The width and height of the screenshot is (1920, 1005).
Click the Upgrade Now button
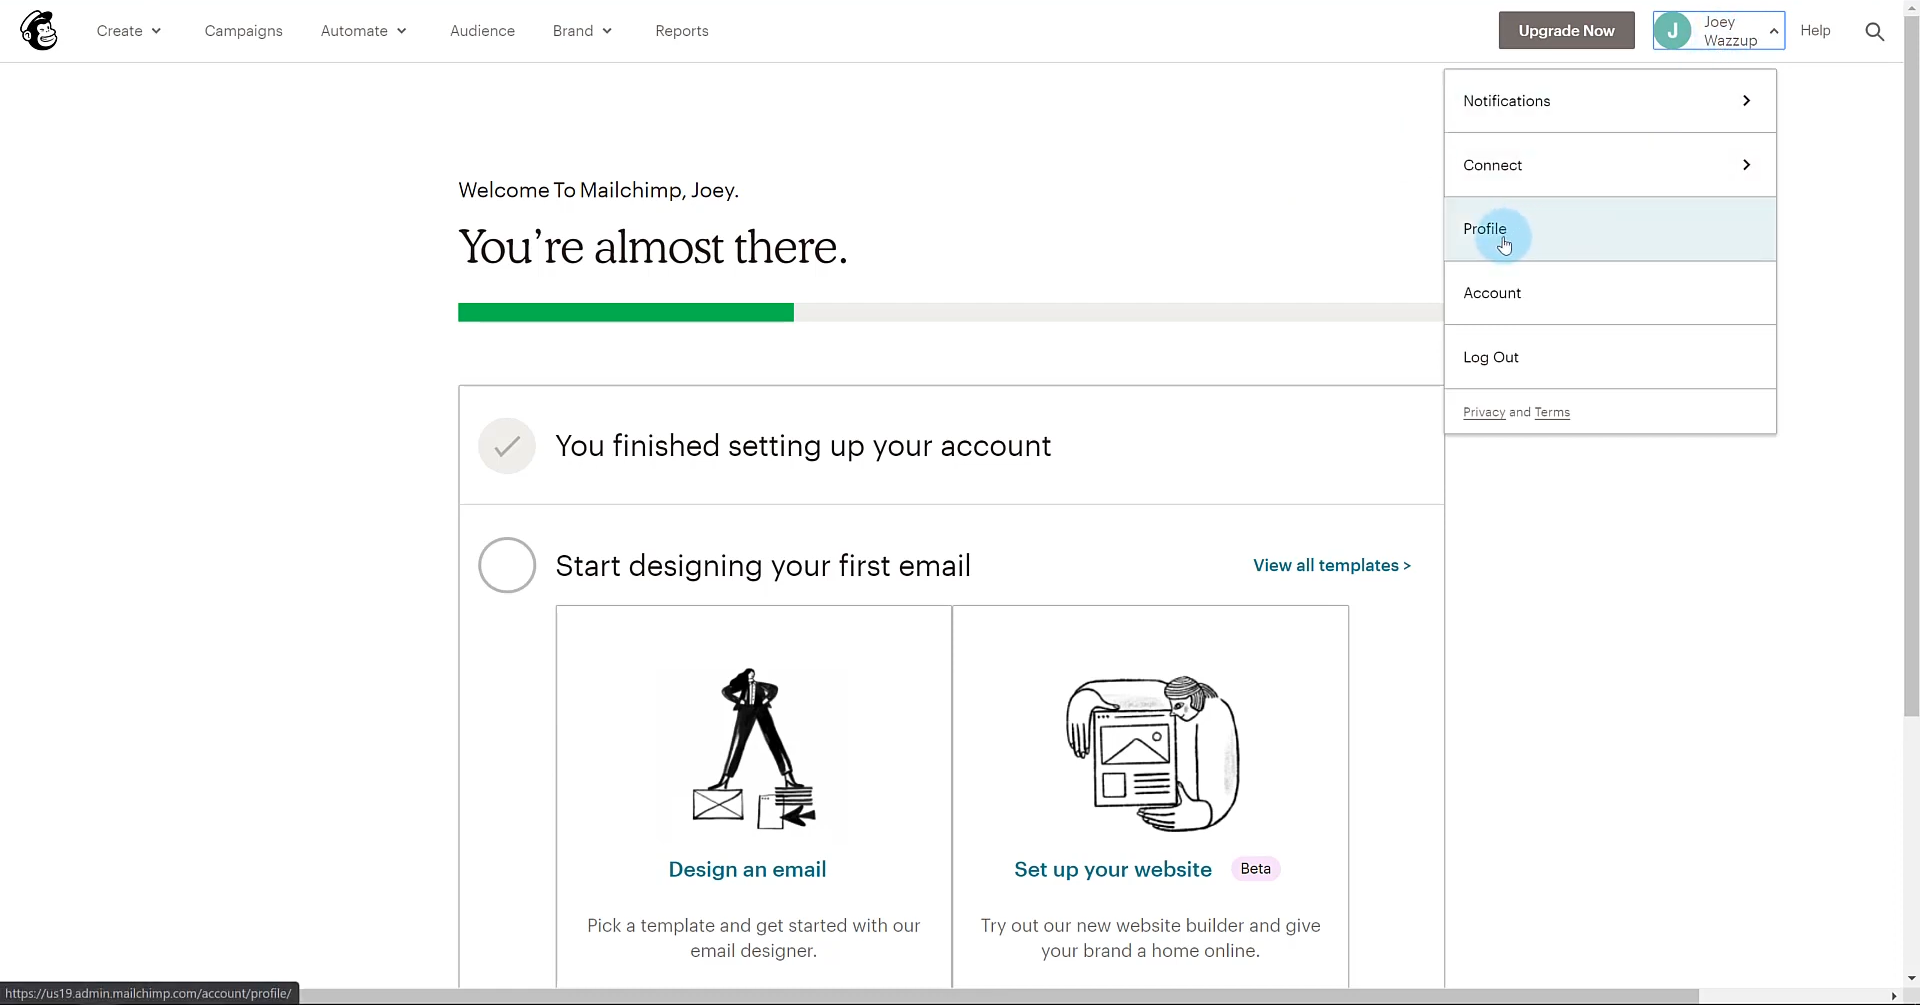pos(1566,31)
